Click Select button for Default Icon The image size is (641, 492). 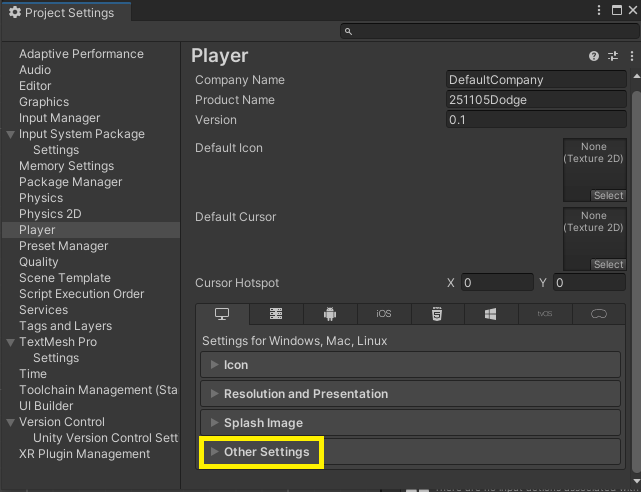(608, 196)
